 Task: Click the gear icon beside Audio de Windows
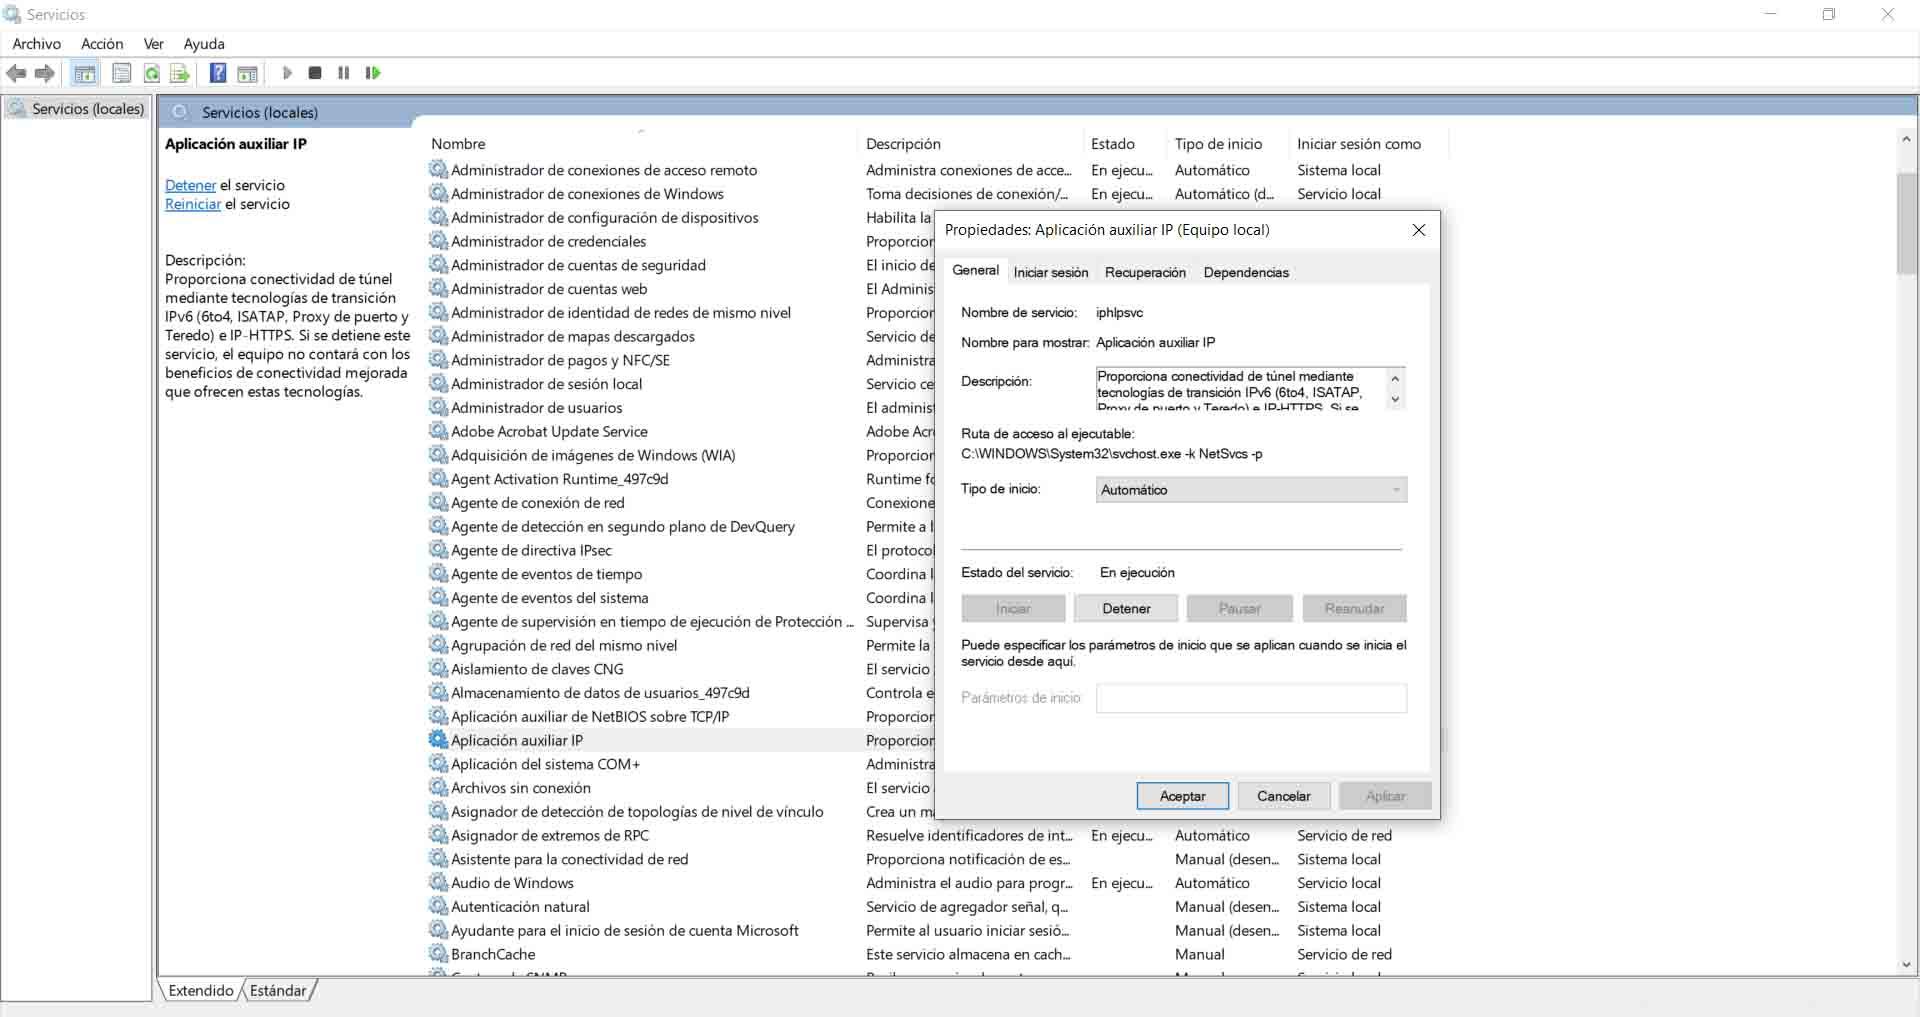[x=438, y=883]
